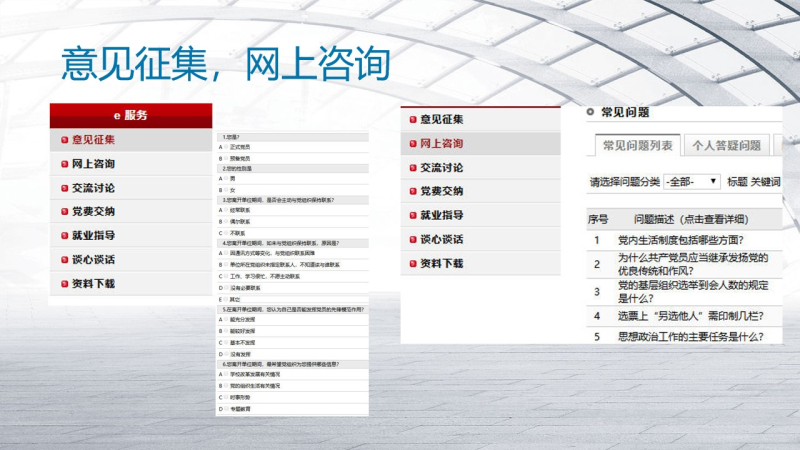Select the 常见问题列表 tab

click(637, 146)
